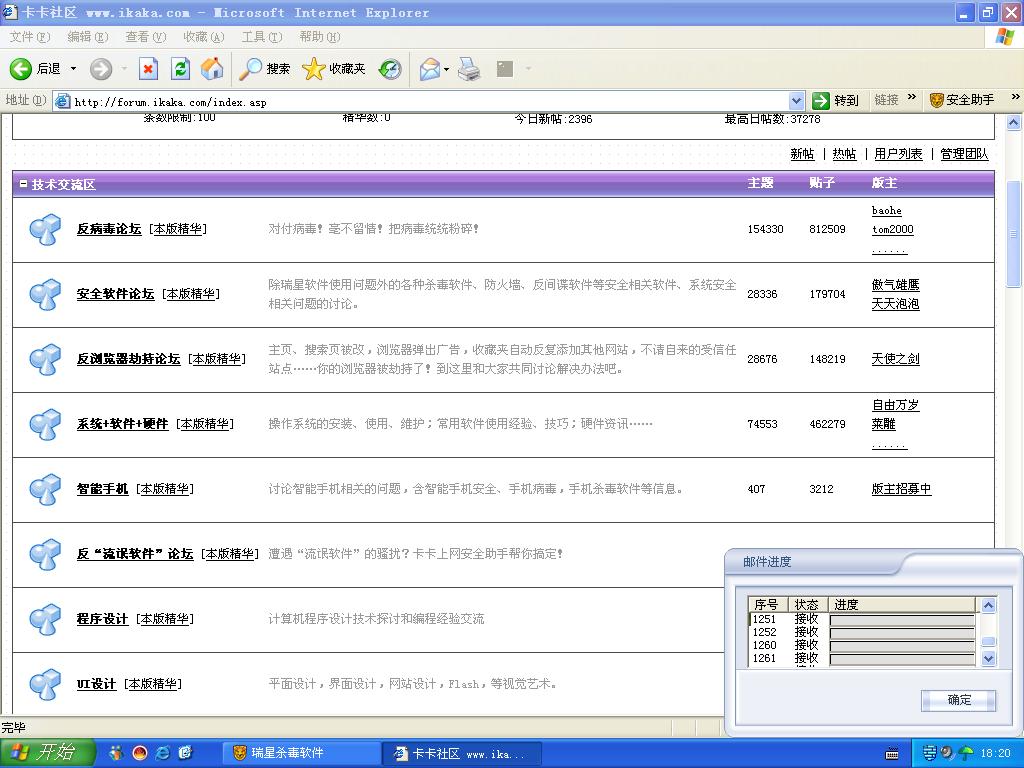Open the 工具(T) menu
The height and width of the screenshot is (768, 1024).
click(261, 37)
